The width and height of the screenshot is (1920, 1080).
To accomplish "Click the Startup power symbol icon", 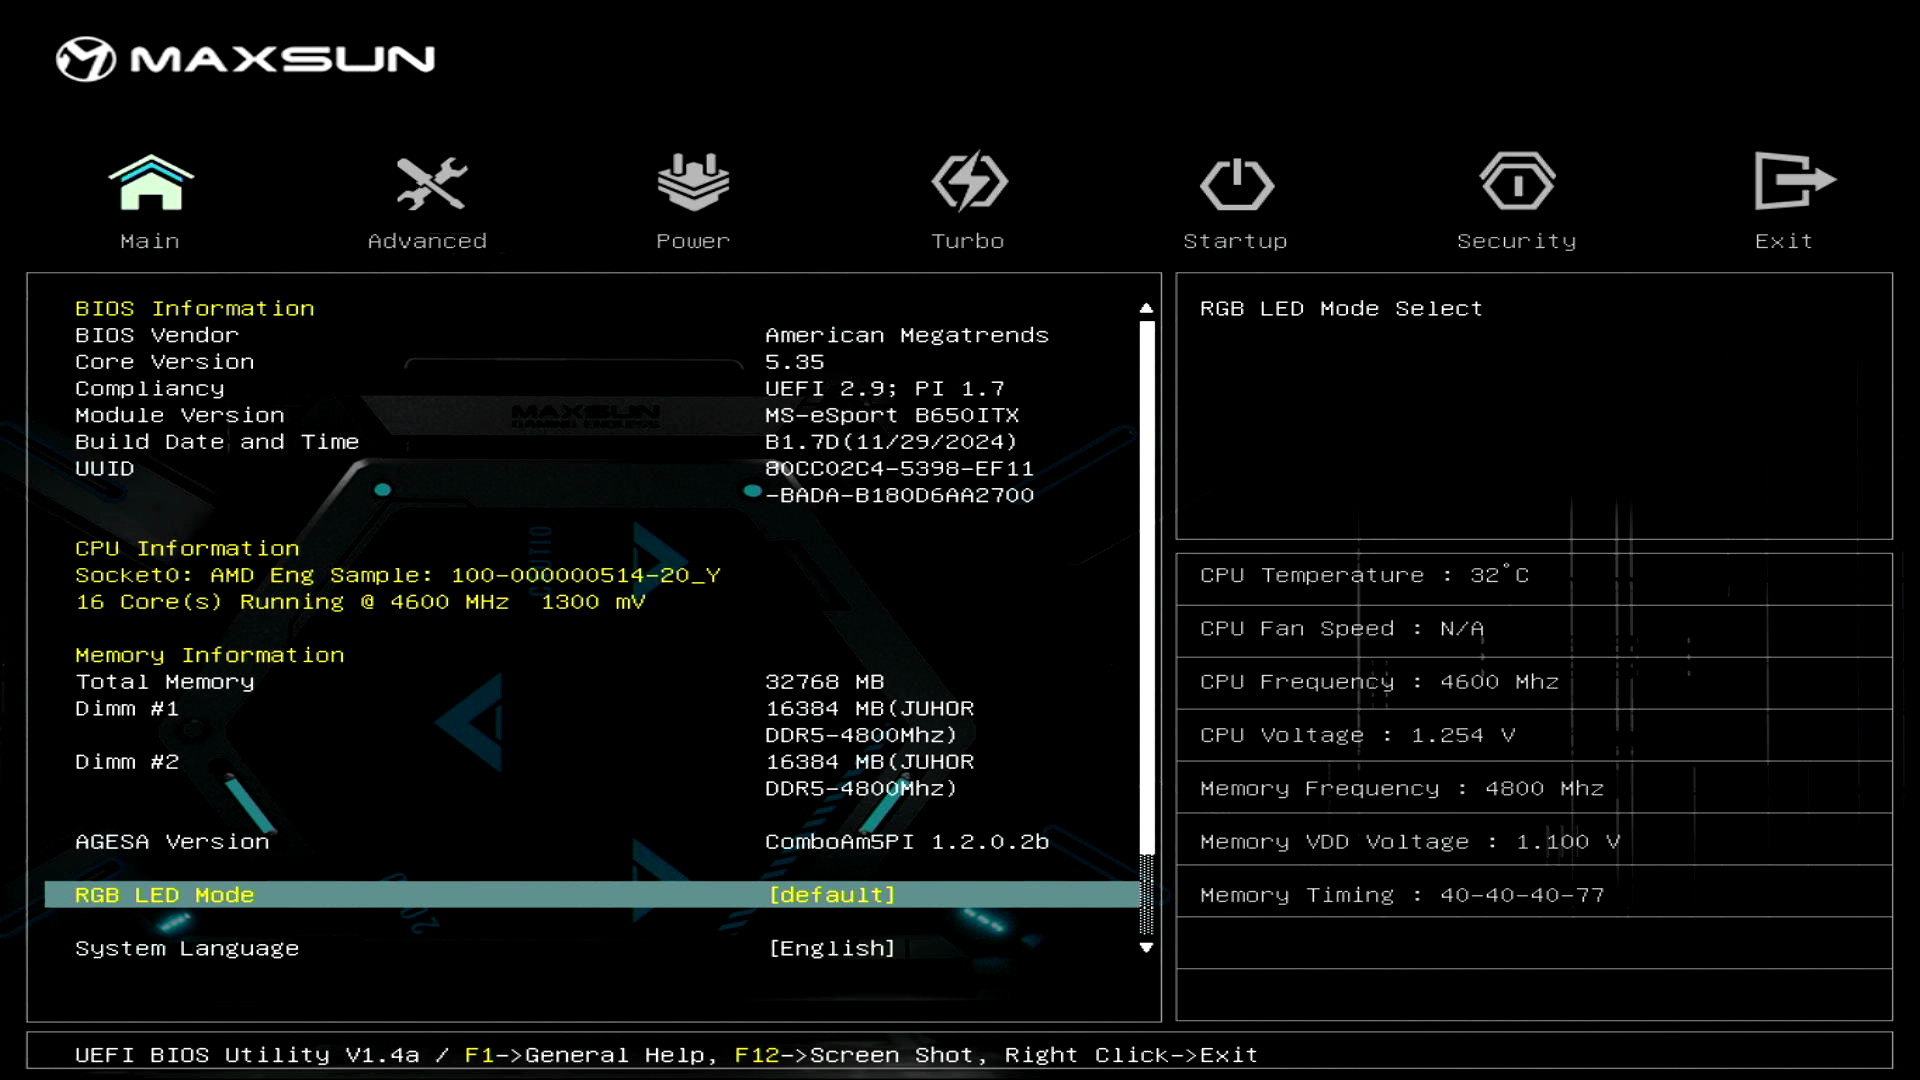I will click(x=1237, y=184).
